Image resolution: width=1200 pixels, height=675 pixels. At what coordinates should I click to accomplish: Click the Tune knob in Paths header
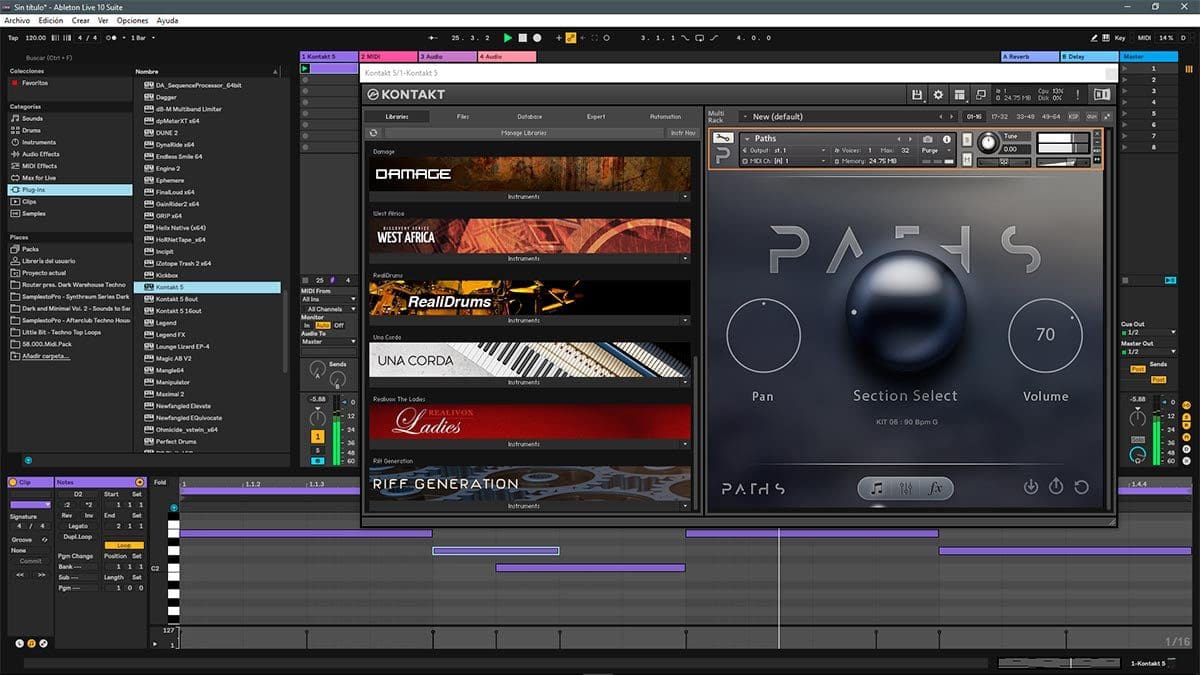point(987,142)
